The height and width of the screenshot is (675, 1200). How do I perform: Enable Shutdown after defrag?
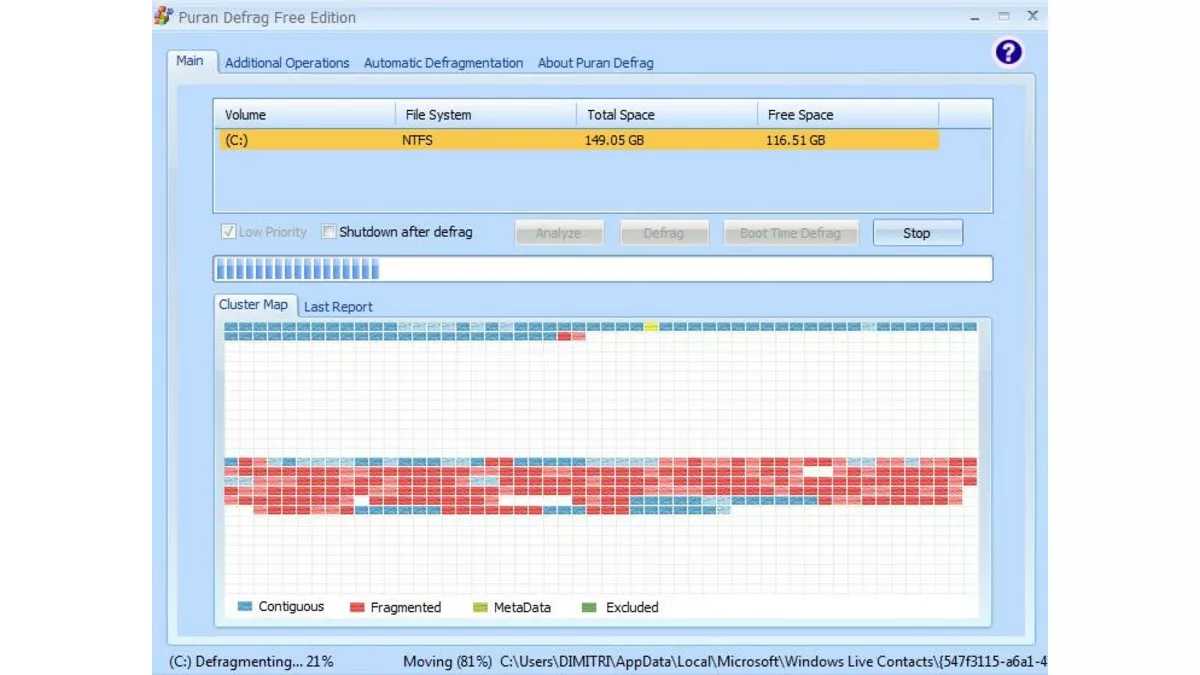click(x=328, y=231)
